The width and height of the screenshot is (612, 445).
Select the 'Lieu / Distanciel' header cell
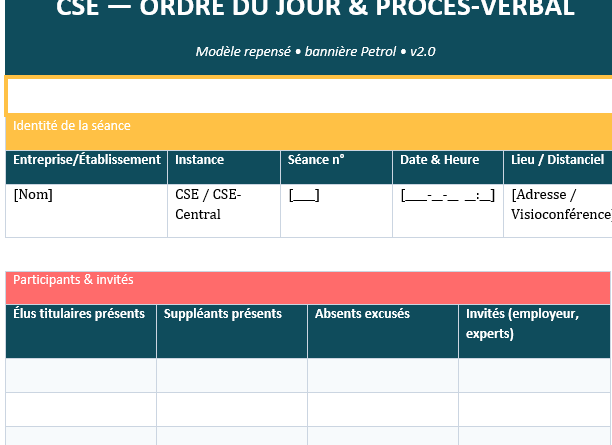click(558, 167)
